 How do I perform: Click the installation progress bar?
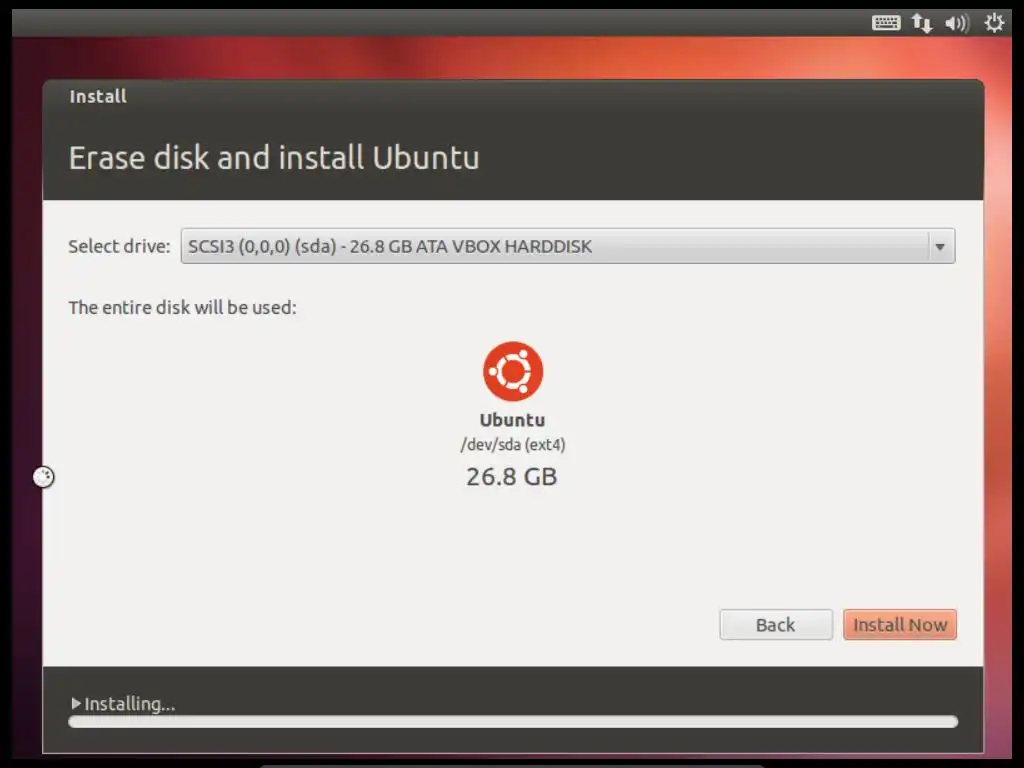coord(513,722)
